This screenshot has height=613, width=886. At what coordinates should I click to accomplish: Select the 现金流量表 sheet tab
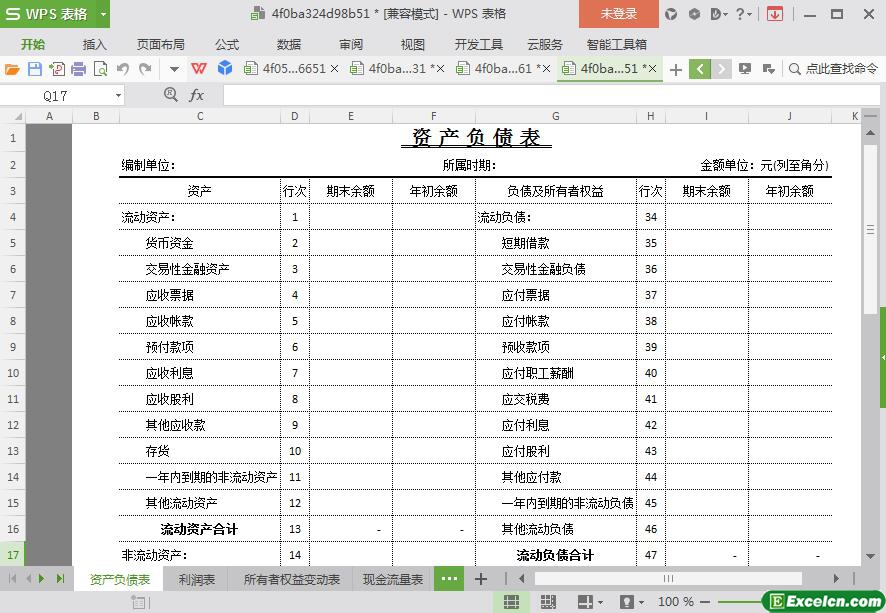tap(392, 579)
